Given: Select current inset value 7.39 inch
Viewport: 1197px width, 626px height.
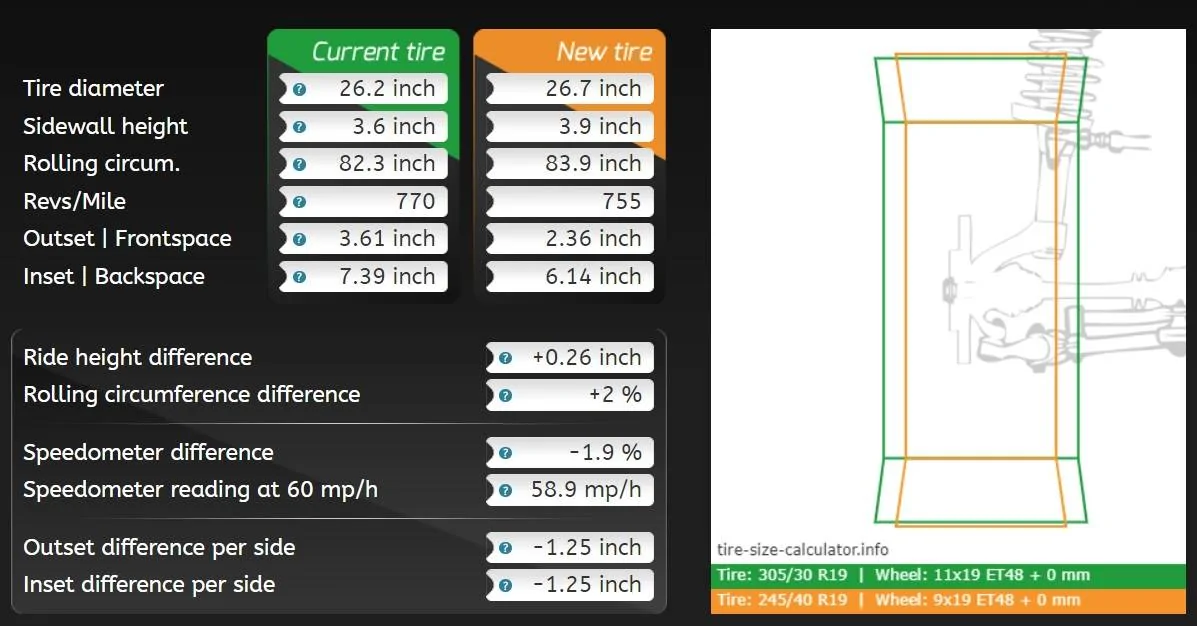Looking at the screenshot, I should tap(363, 276).
